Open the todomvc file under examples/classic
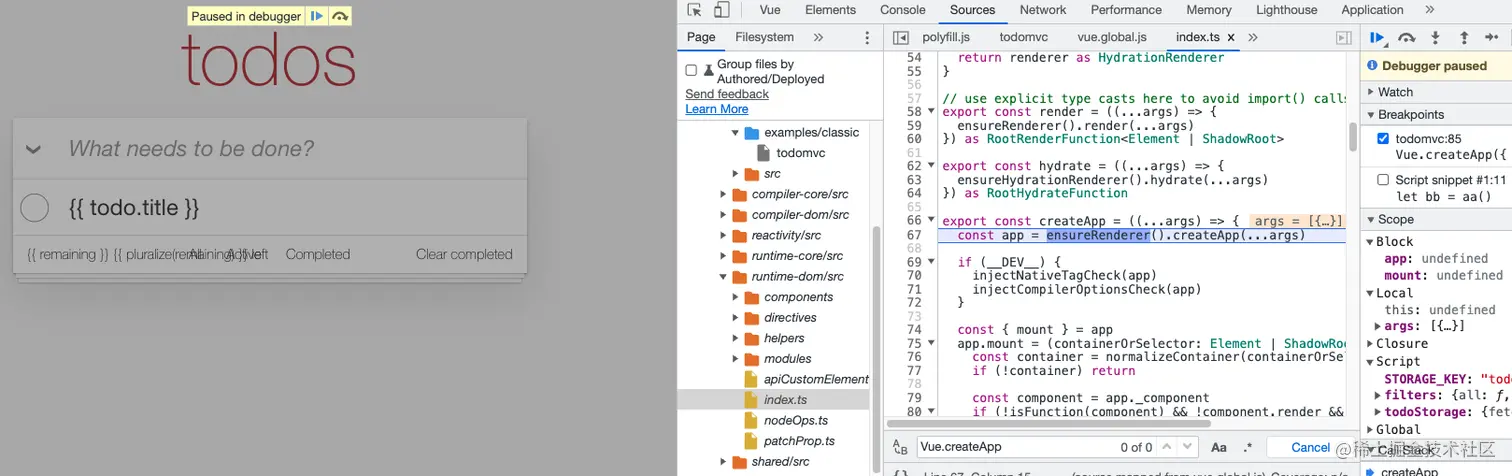This screenshot has width=1512, height=476. [800, 153]
